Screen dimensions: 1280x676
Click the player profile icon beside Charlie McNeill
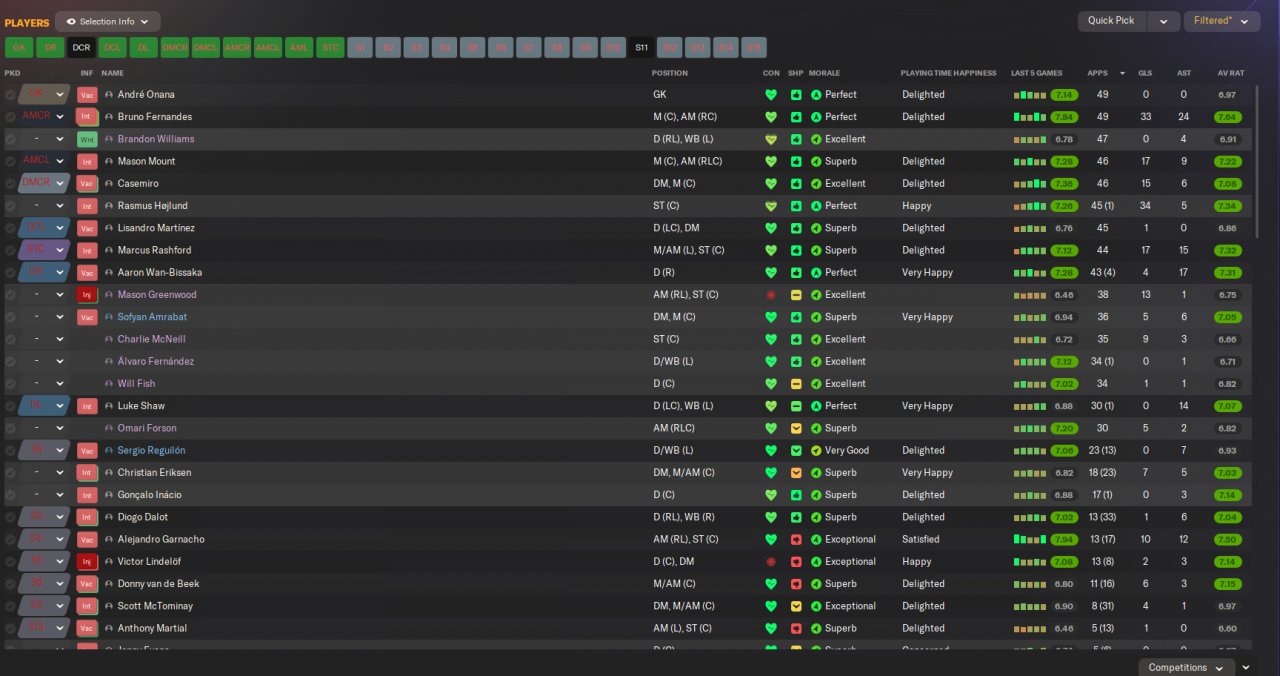[x=109, y=340]
